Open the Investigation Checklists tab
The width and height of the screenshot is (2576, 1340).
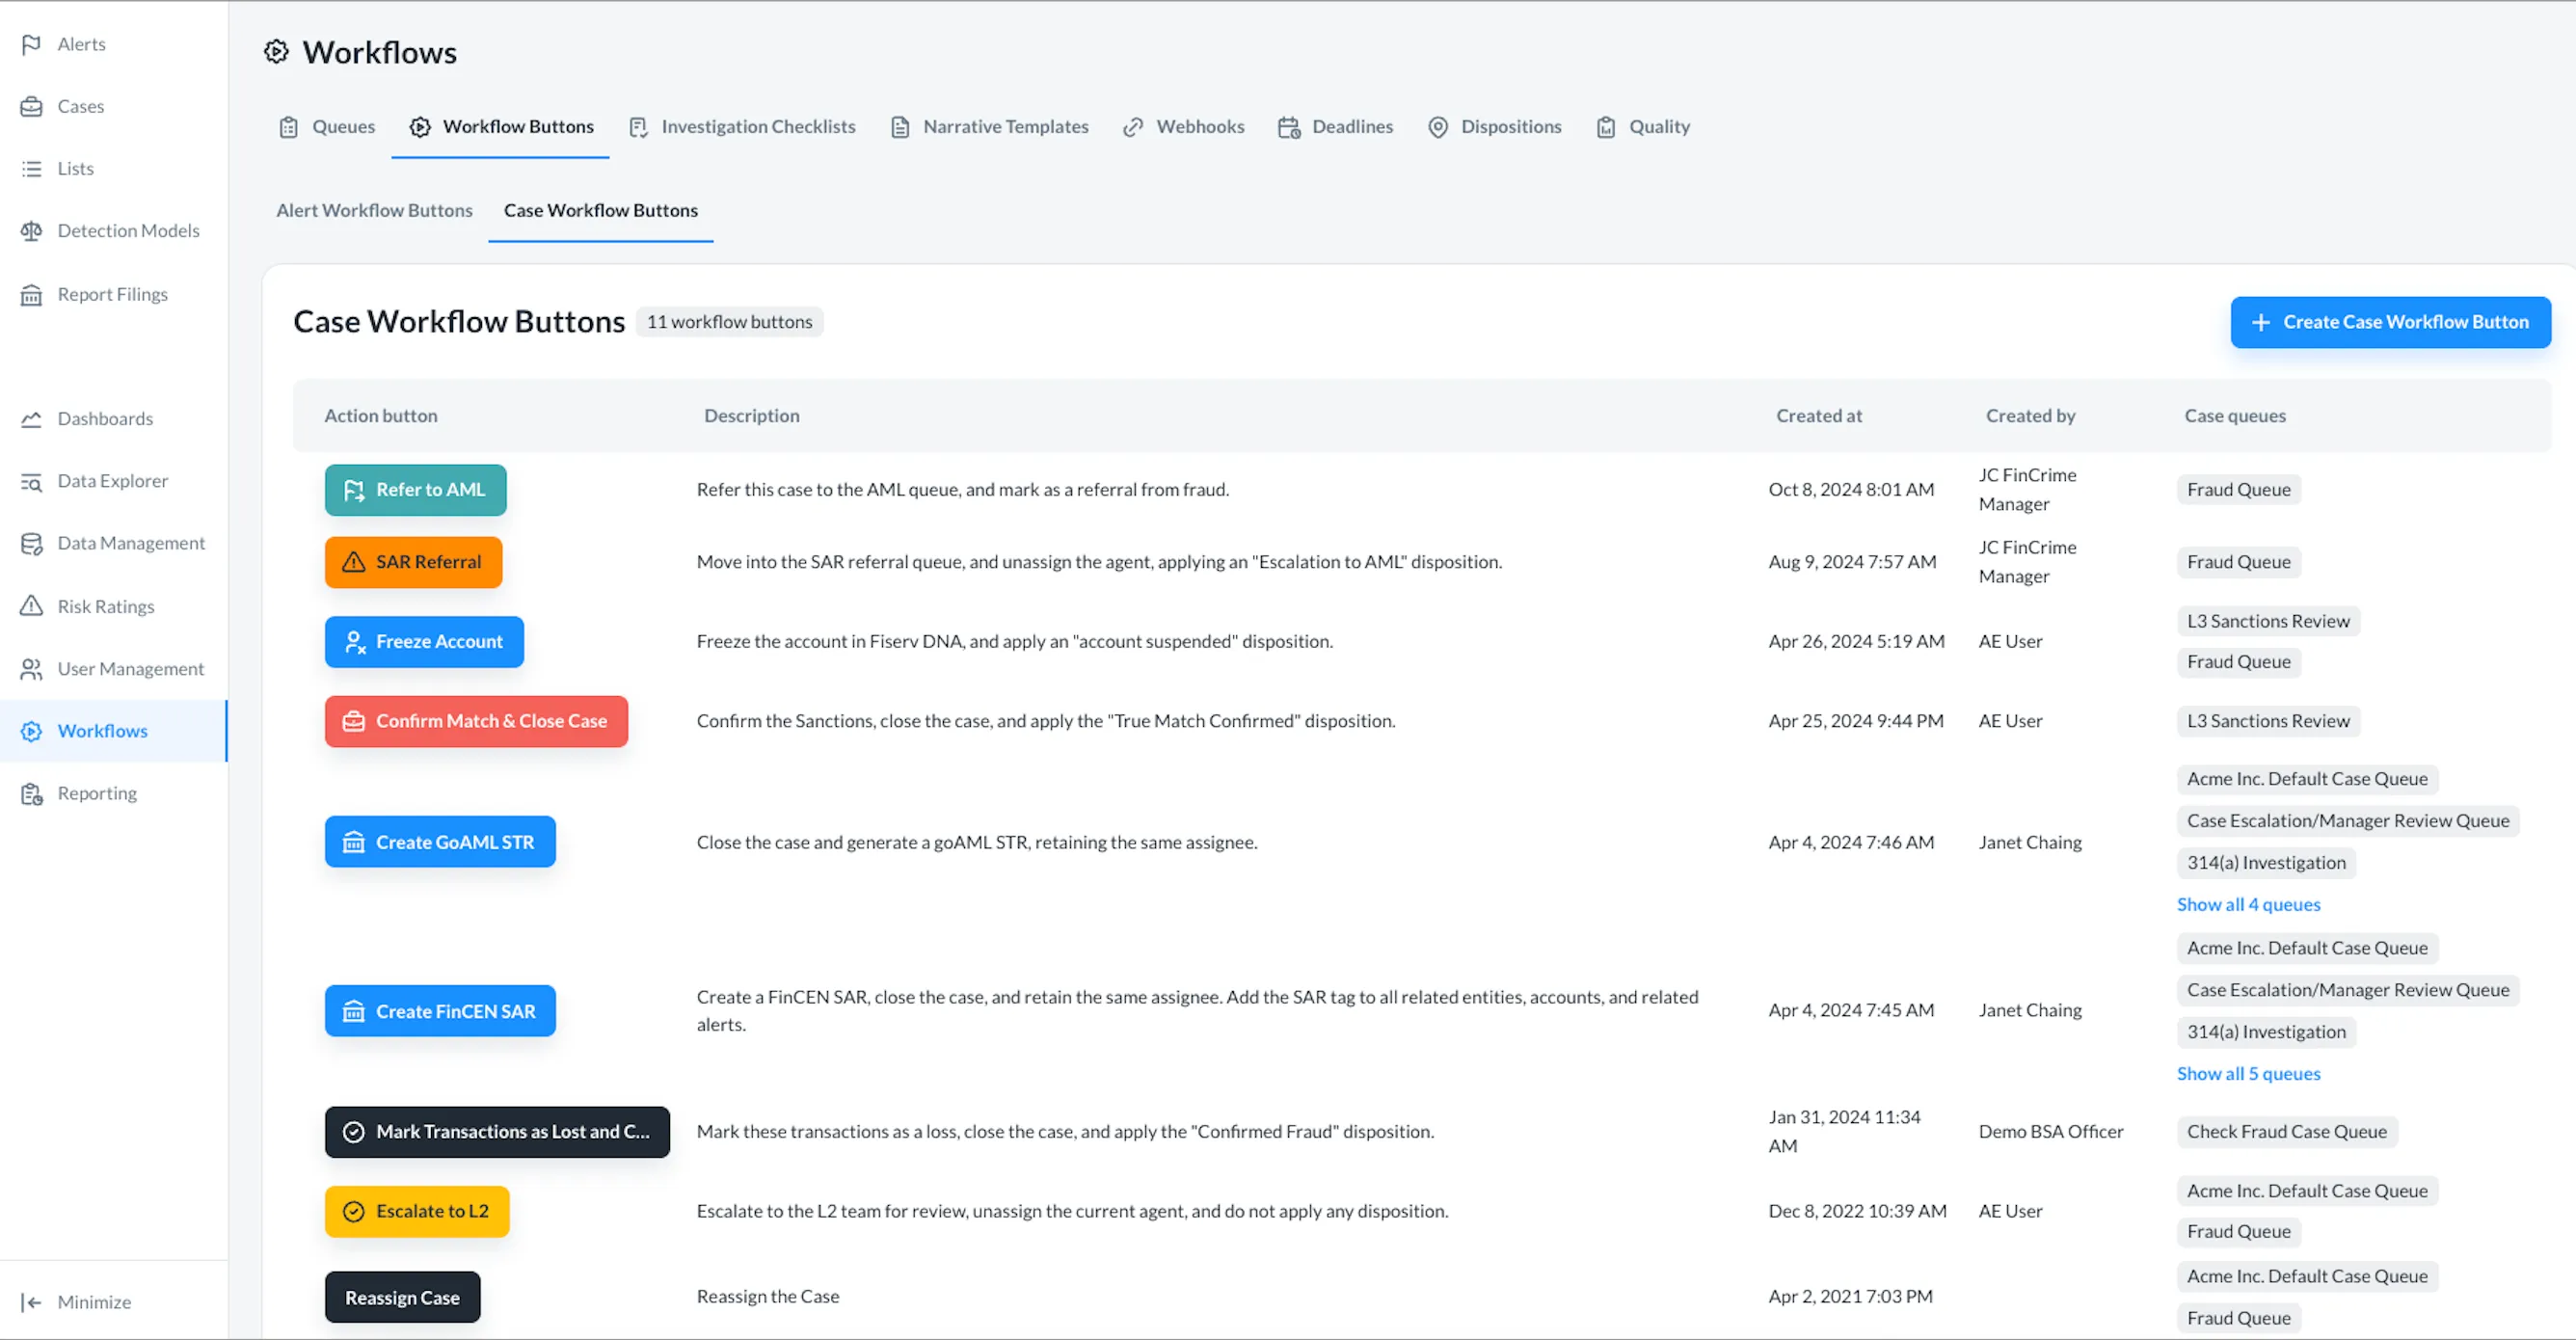(x=742, y=127)
